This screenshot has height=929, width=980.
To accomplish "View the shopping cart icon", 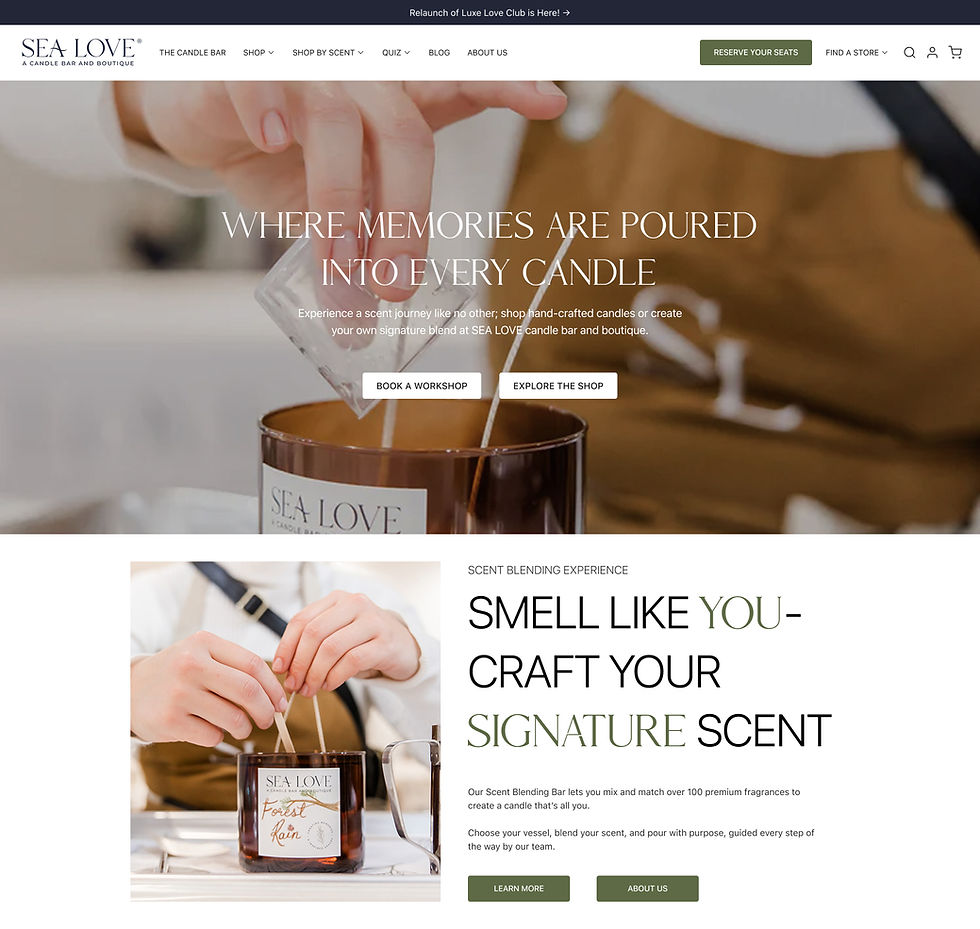I will click(x=955, y=53).
